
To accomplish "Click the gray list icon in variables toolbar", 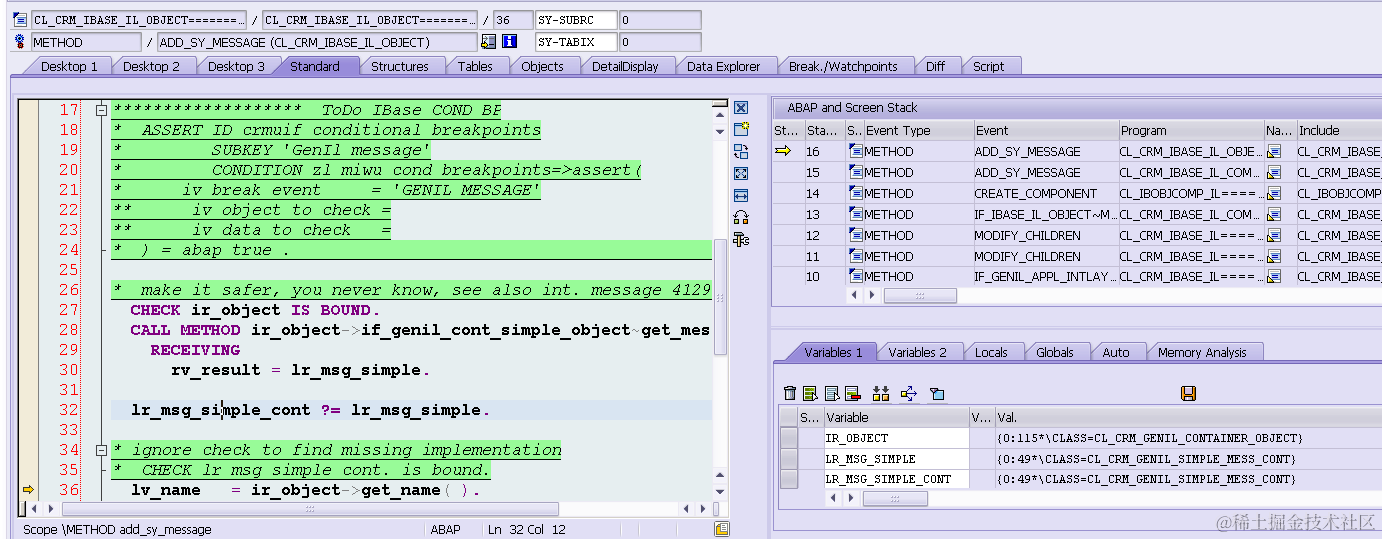I will (x=832, y=394).
